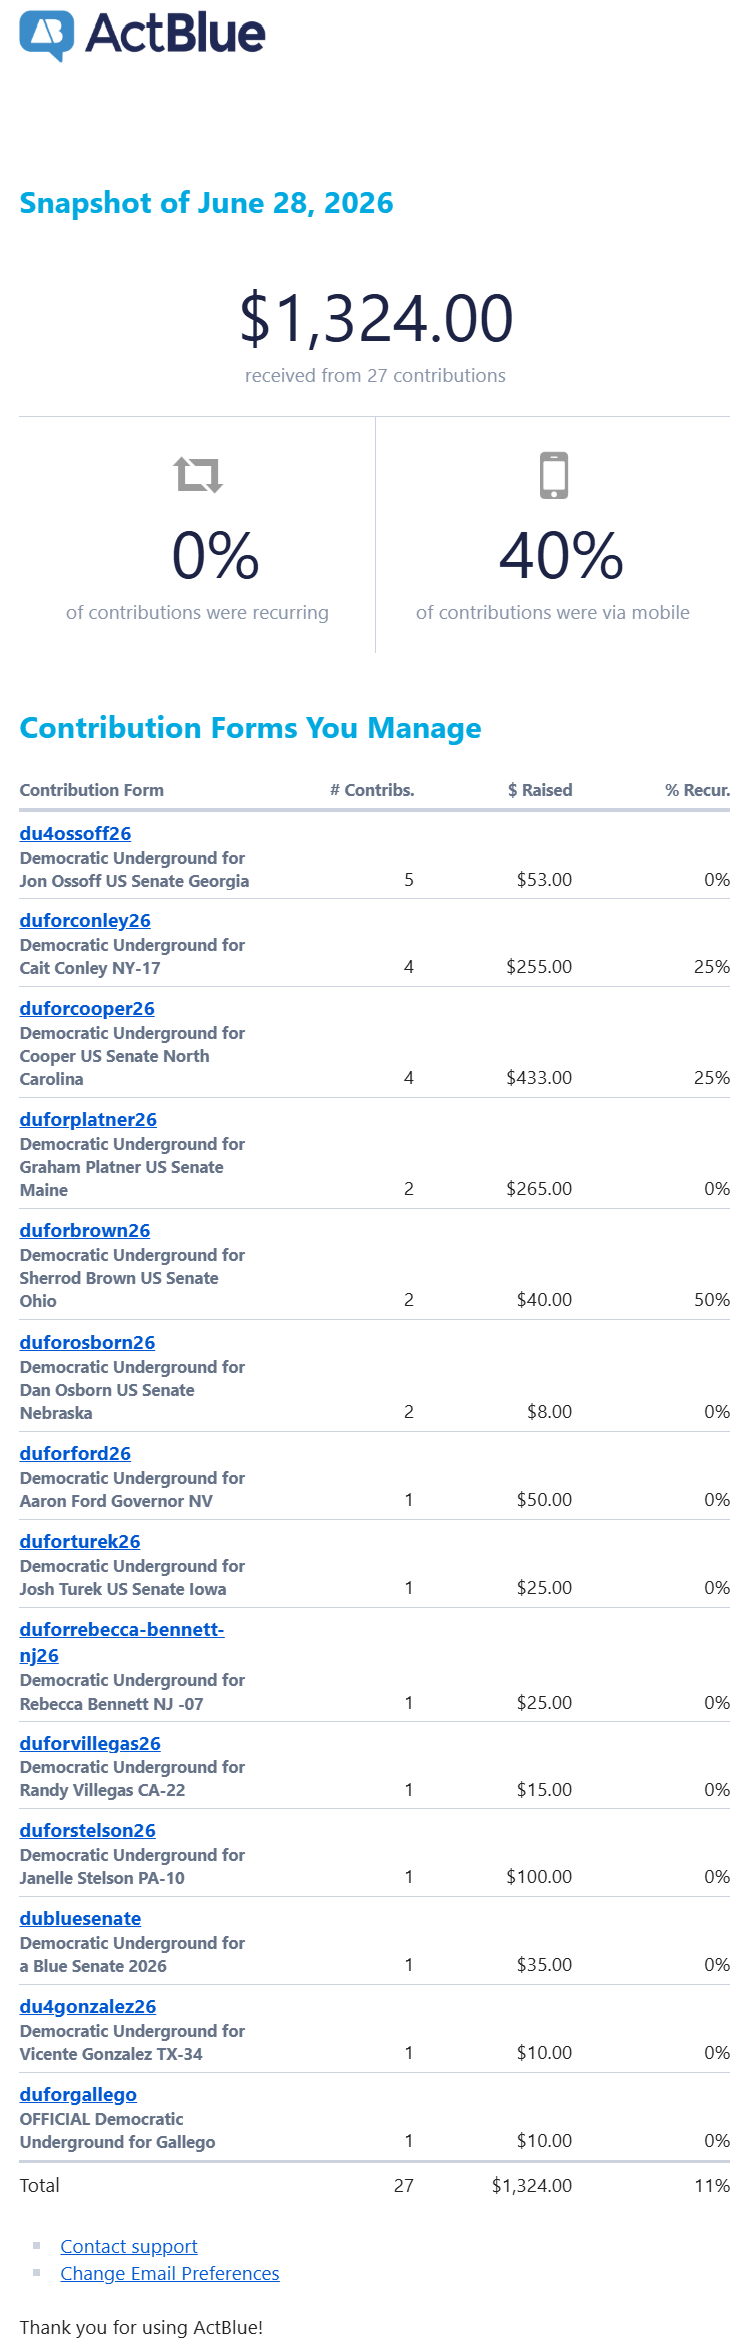Open the duforcooper26 form link
The width and height of the screenshot is (753, 2351).
click(87, 1008)
